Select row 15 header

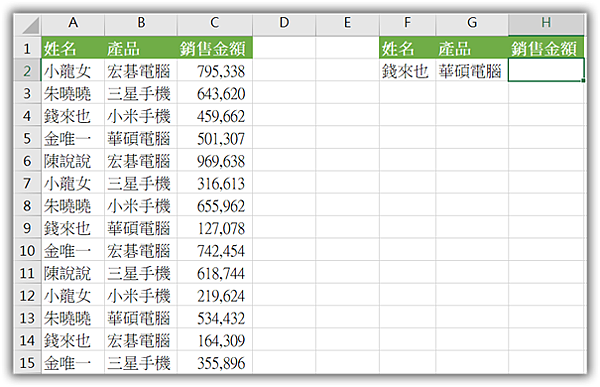click(28, 363)
